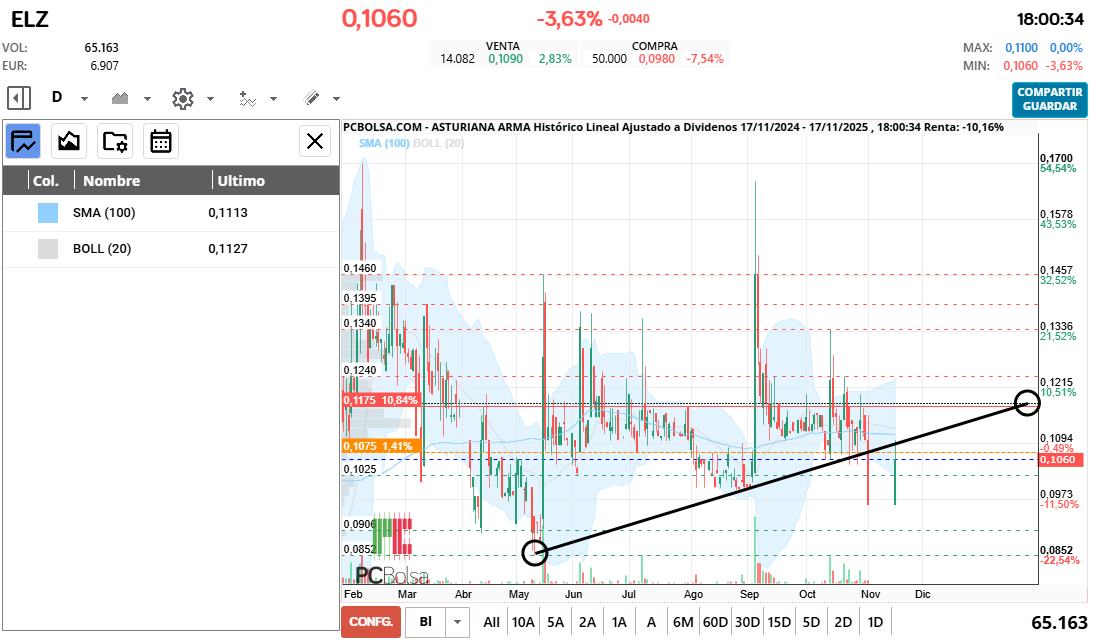Expand the settings gear dropdown arrow

point(210,98)
